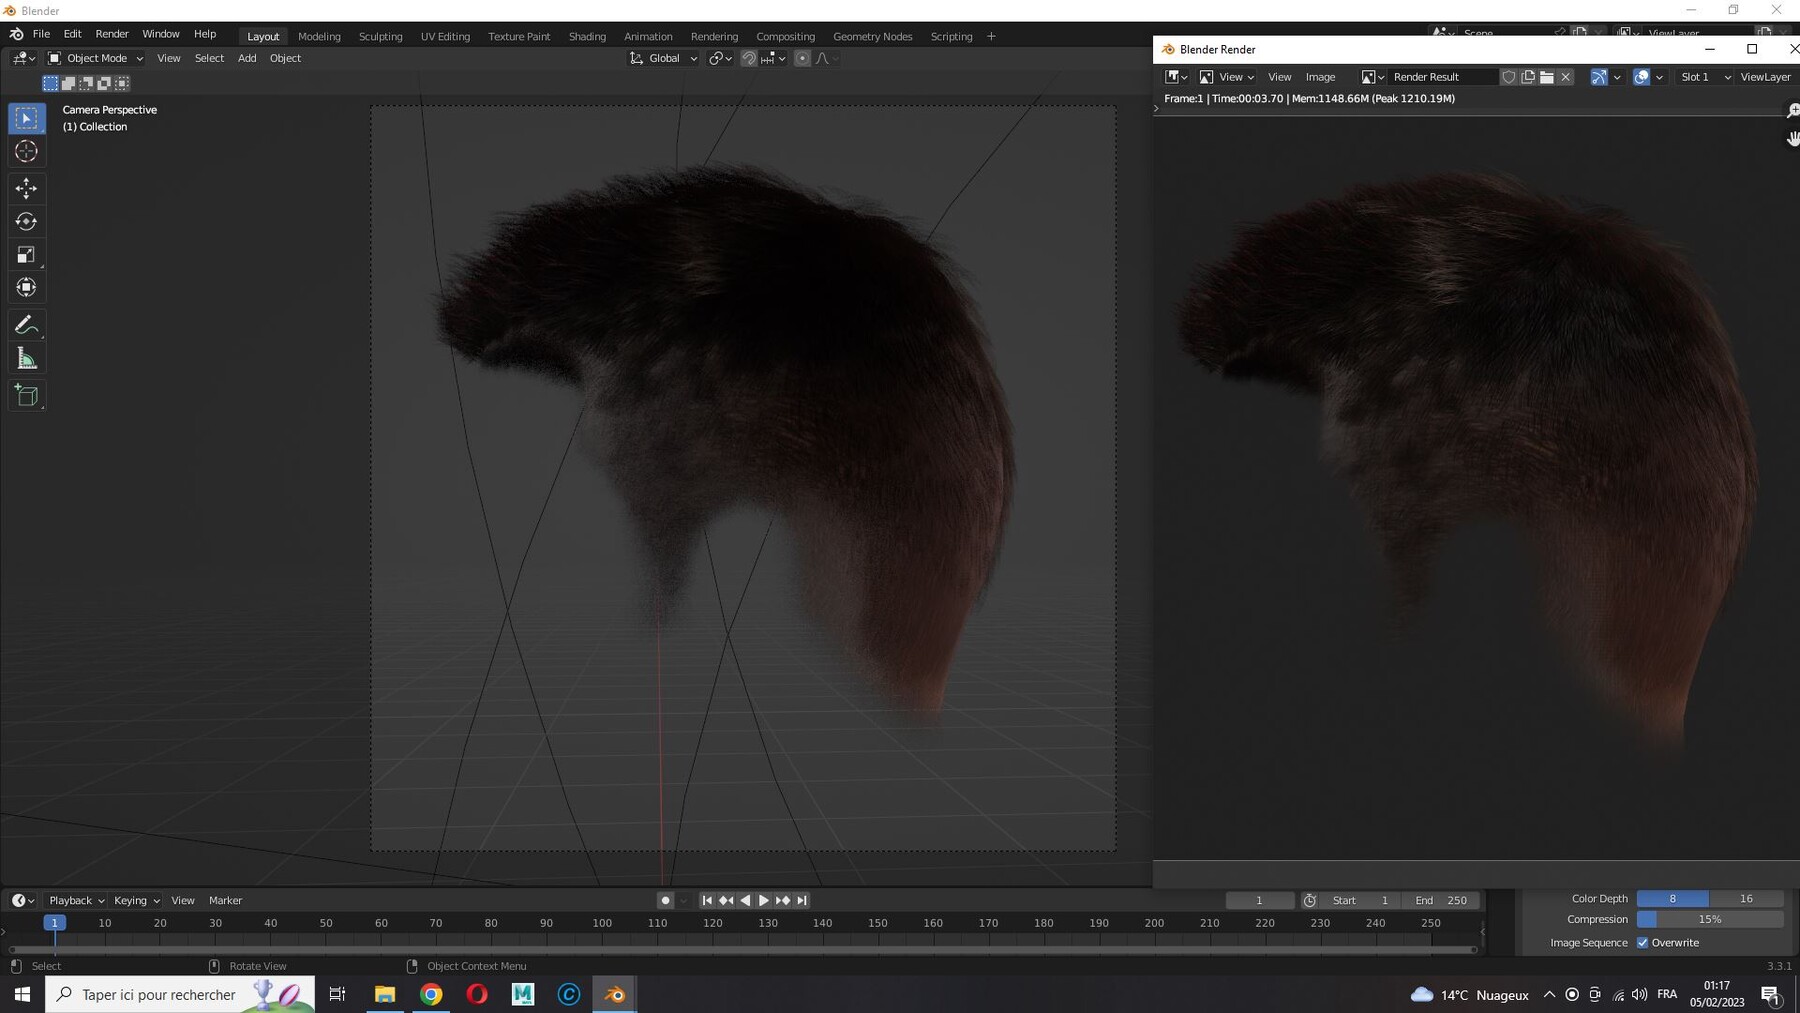Open Global transform orientation dropdown

pyautogui.click(x=663, y=59)
